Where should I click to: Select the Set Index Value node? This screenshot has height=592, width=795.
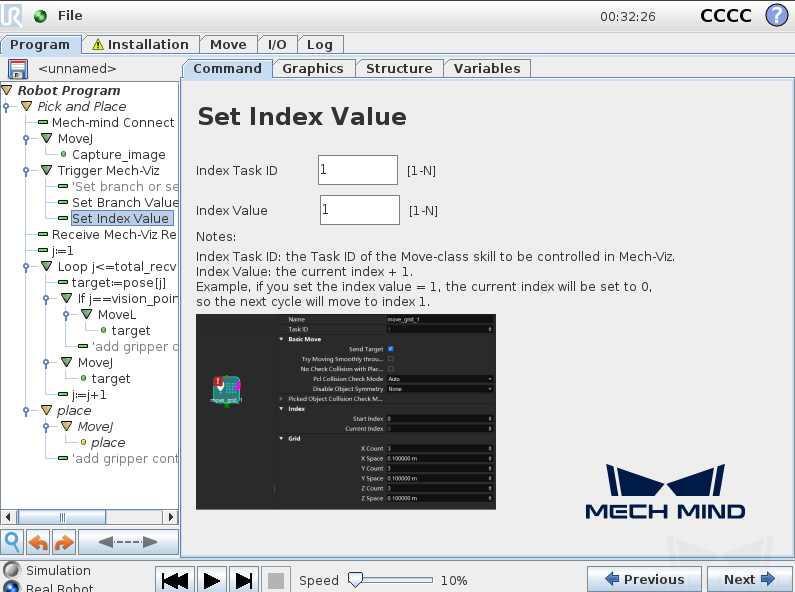(x=120, y=218)
